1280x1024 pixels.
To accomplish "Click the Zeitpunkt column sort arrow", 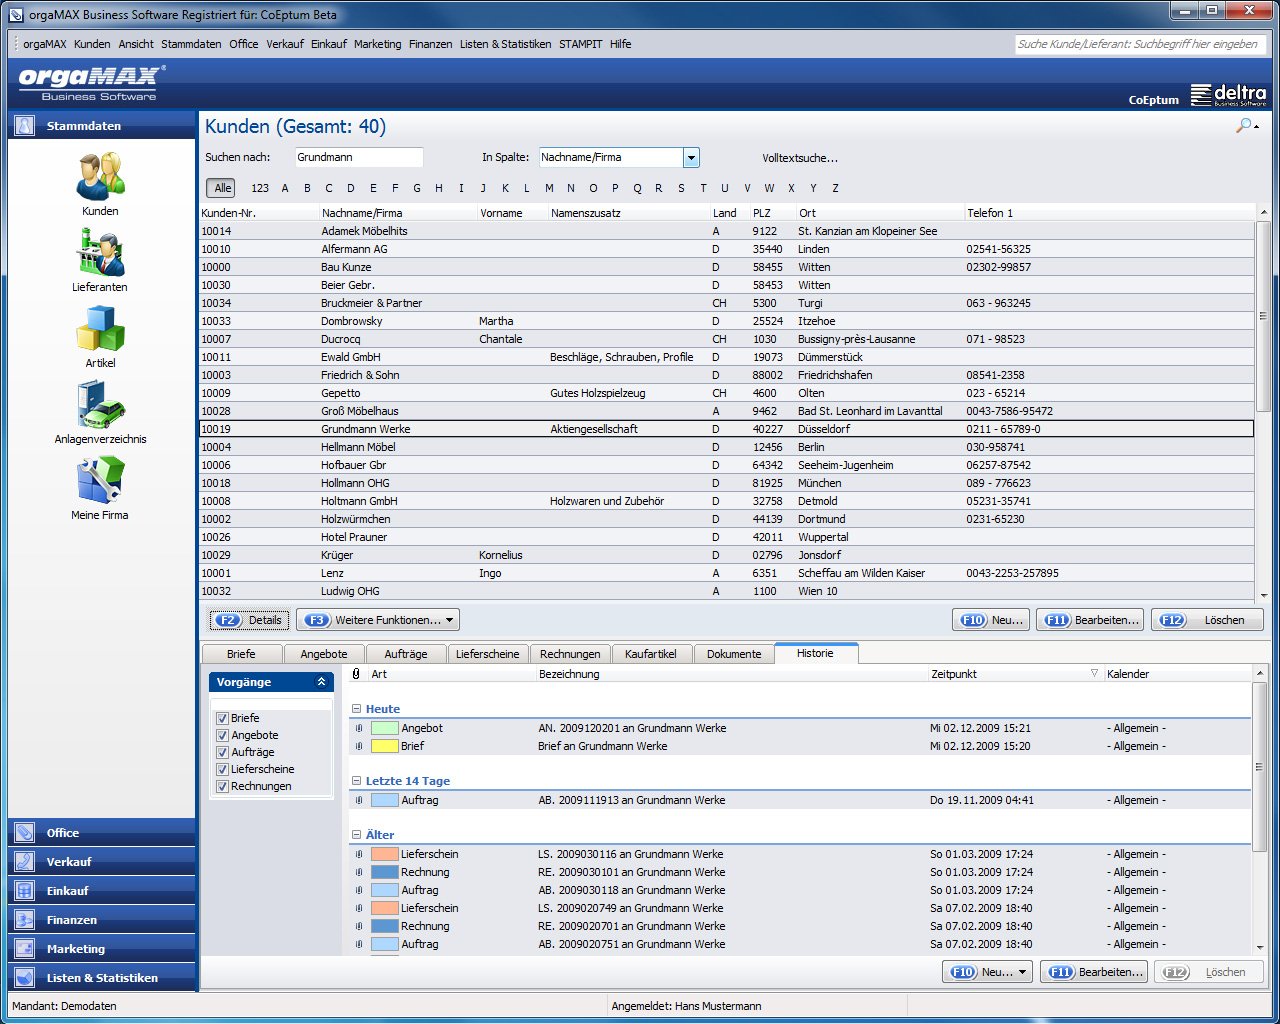I will tap(1094, 674).
